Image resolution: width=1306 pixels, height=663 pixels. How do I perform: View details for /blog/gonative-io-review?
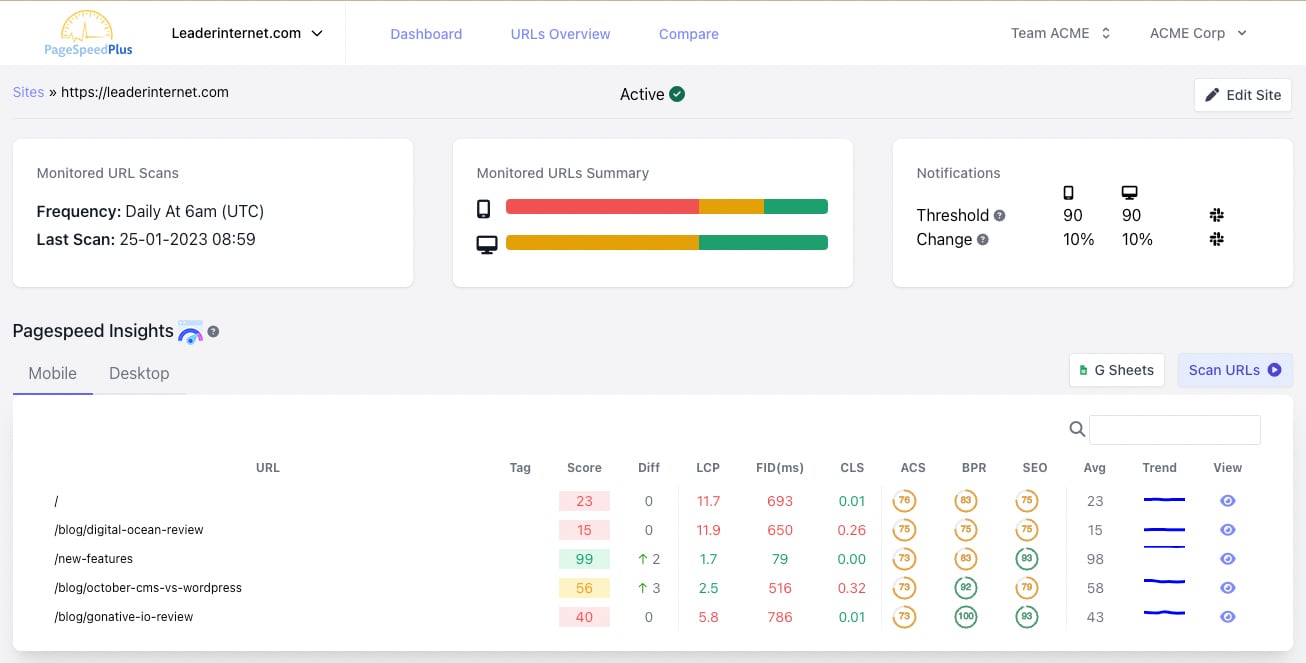coord(1227,617)
